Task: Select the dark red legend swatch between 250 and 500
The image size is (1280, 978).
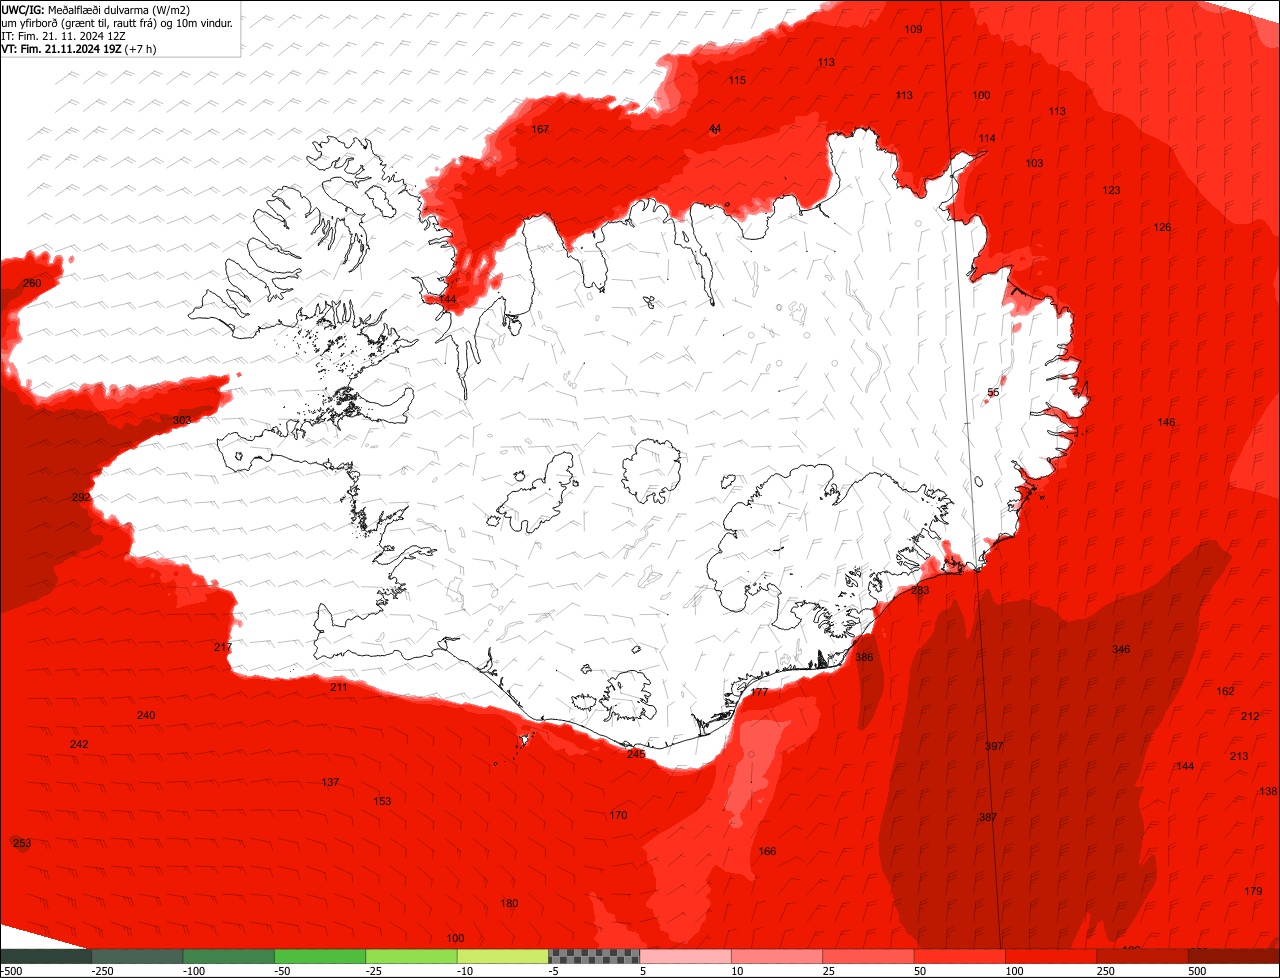Action: pos(1143,957)
